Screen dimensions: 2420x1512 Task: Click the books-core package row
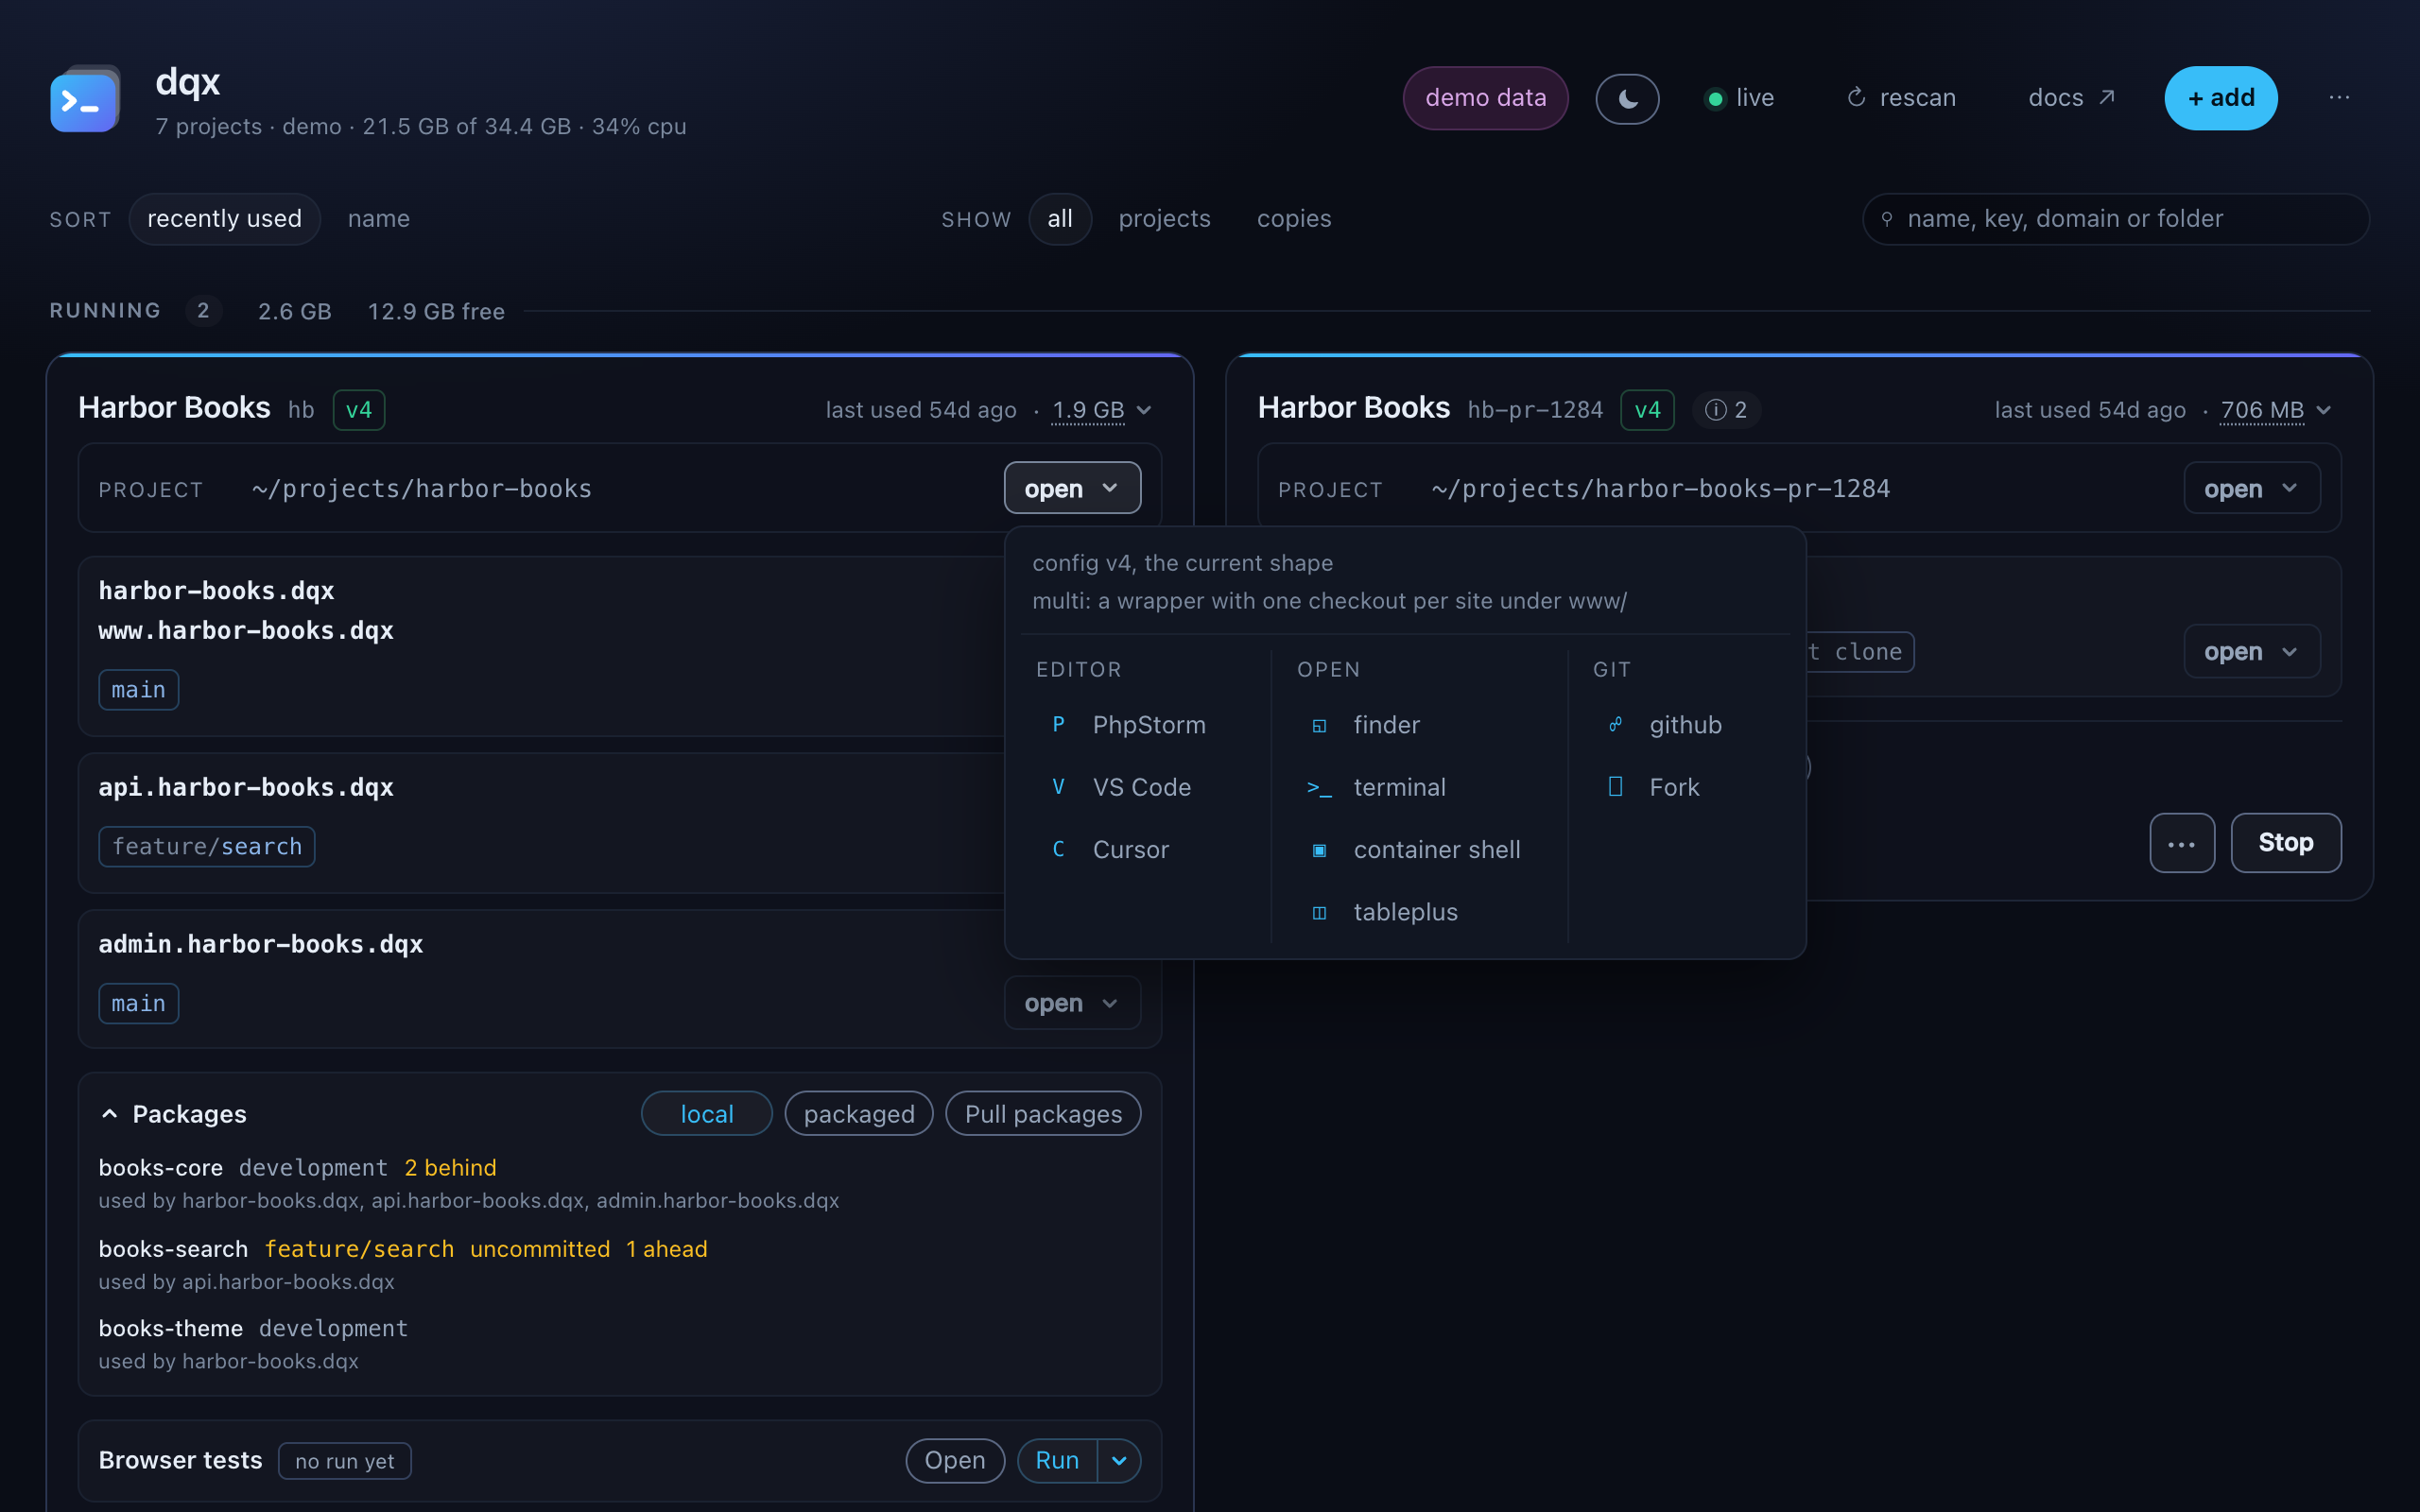click(x=619, y=1183)
